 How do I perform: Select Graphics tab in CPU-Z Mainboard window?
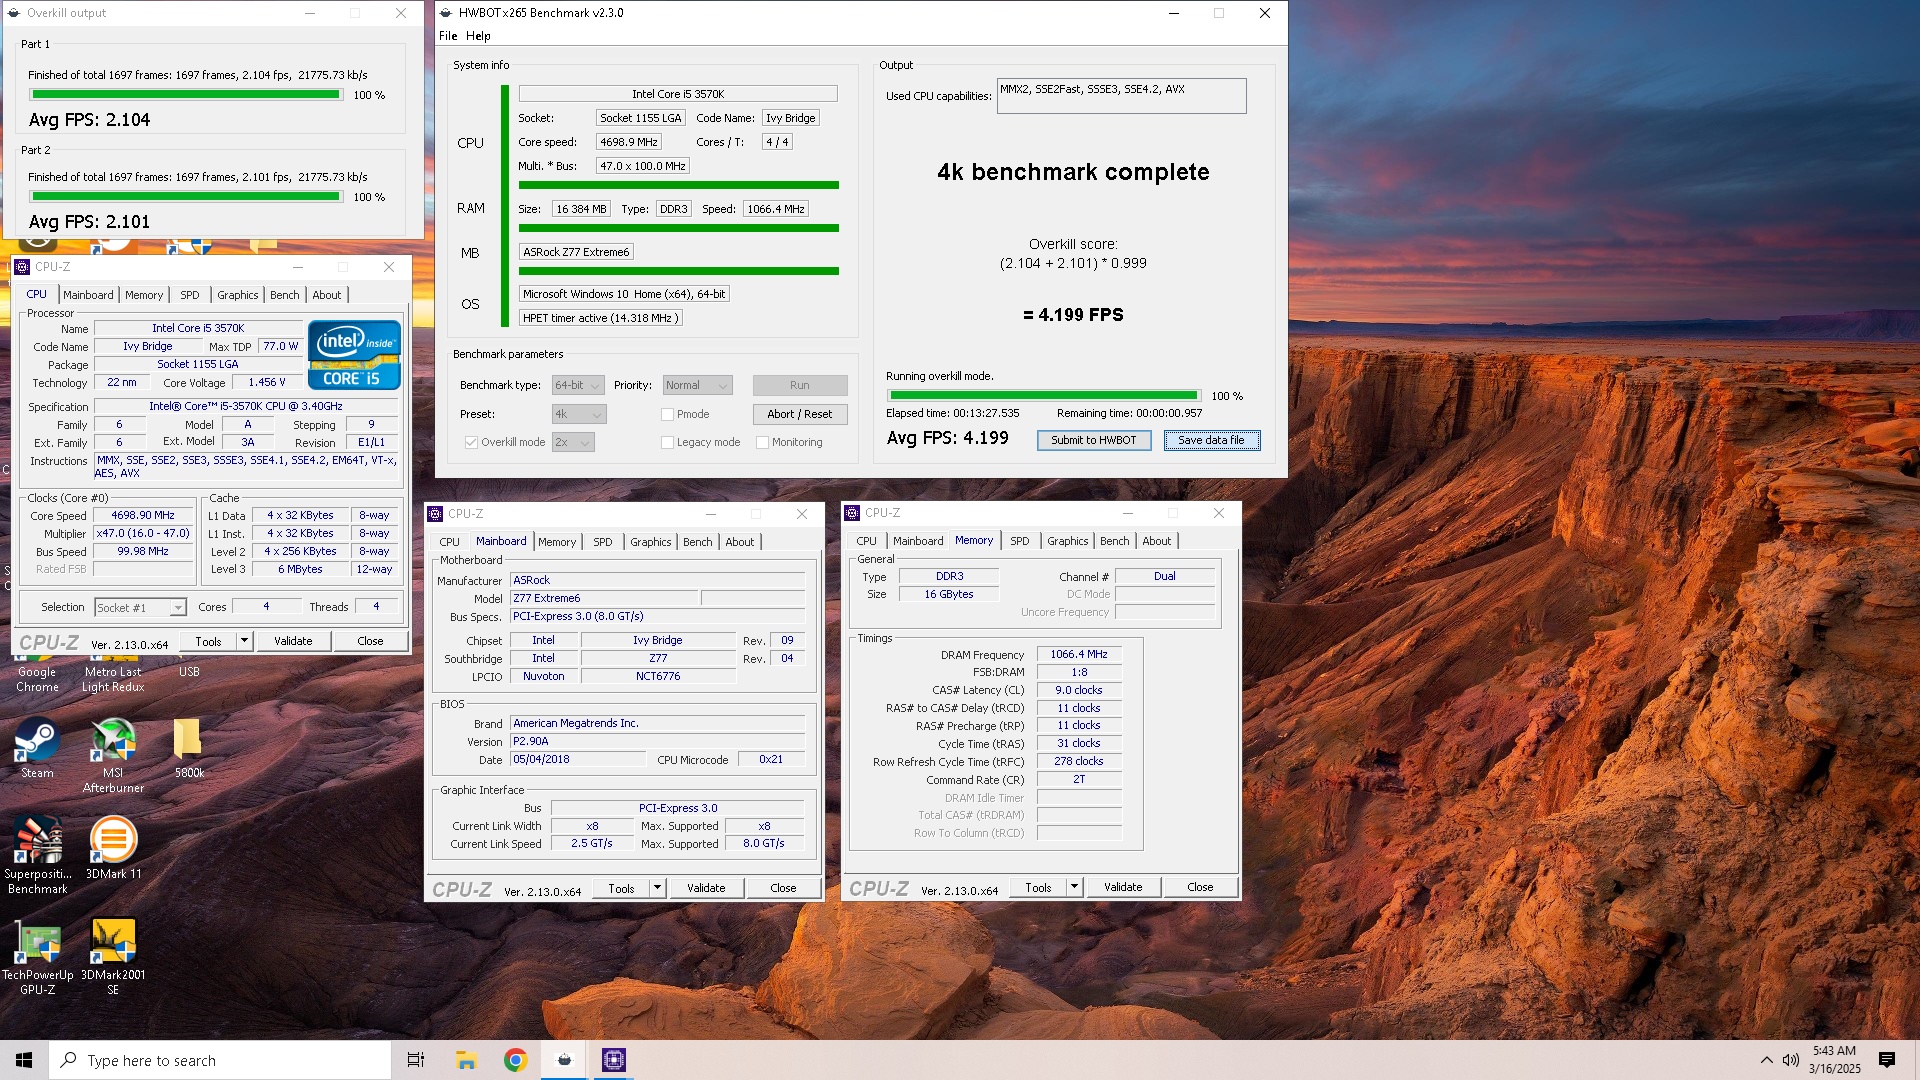coord(650,542)
